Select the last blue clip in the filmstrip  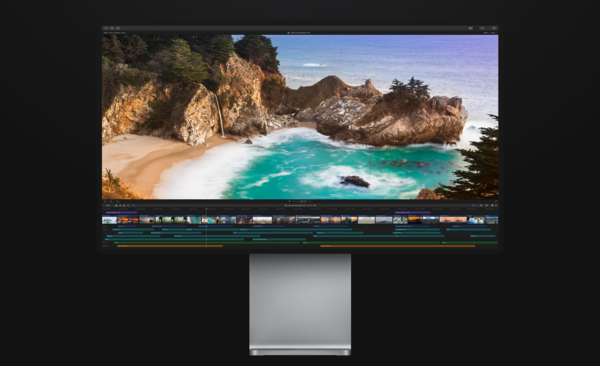click(x=492, y=220)
